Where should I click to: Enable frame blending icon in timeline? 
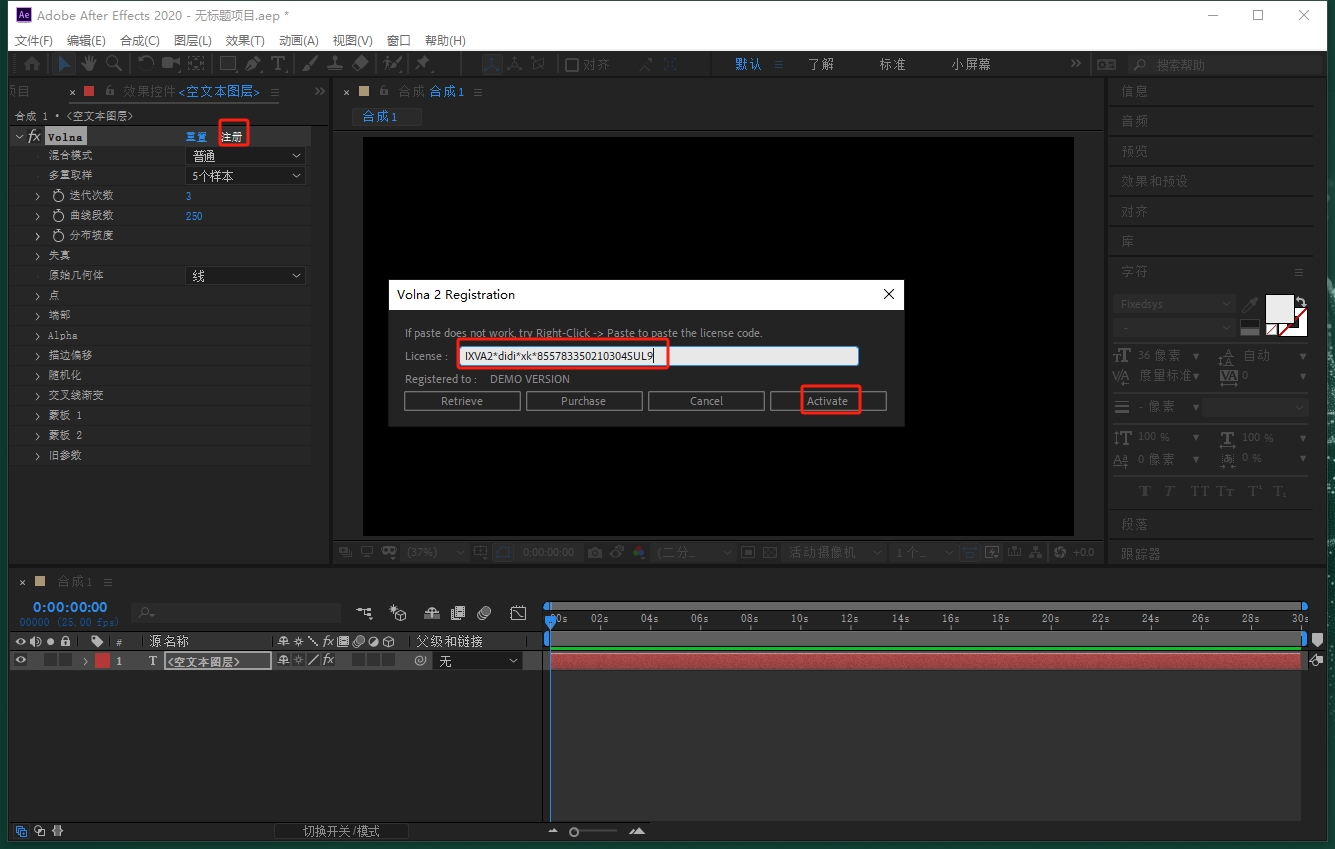click(458, 613)
